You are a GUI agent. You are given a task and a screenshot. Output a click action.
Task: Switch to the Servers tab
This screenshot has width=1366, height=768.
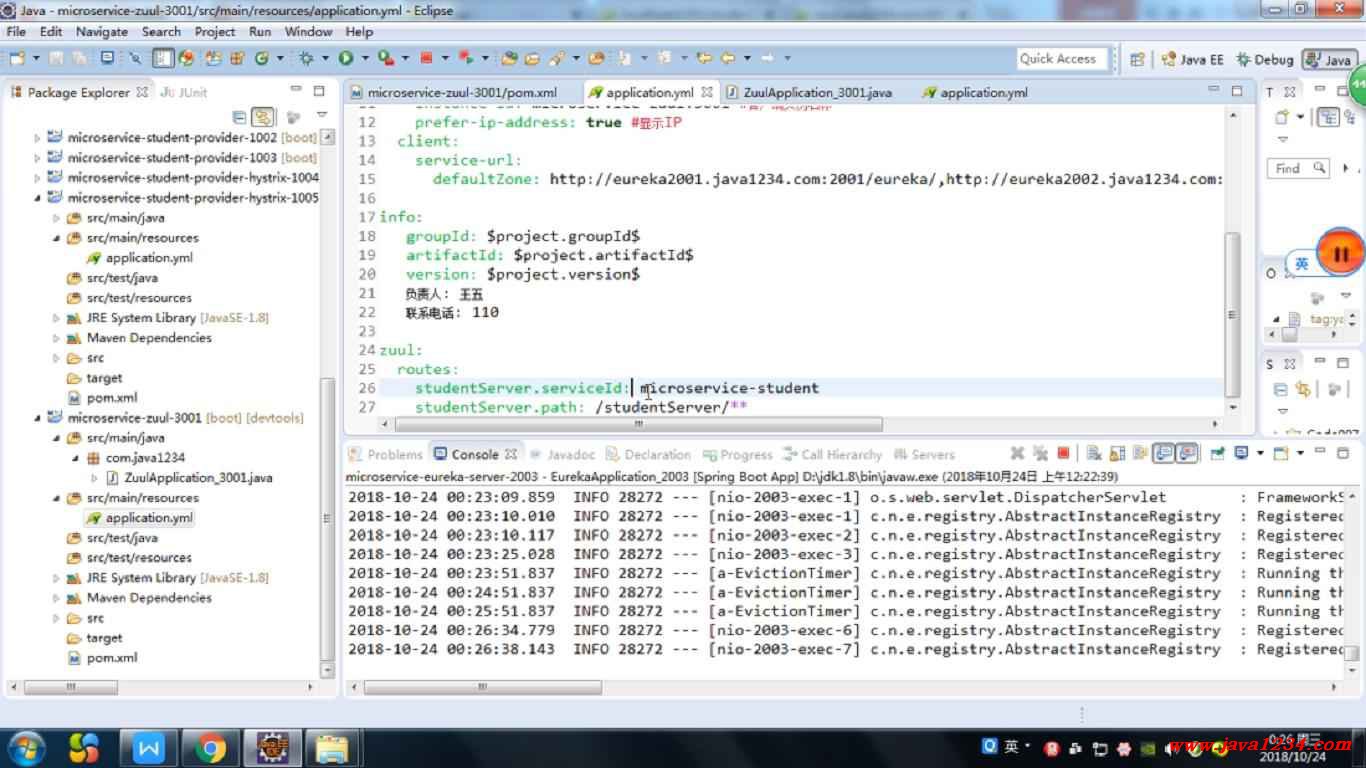924,454
